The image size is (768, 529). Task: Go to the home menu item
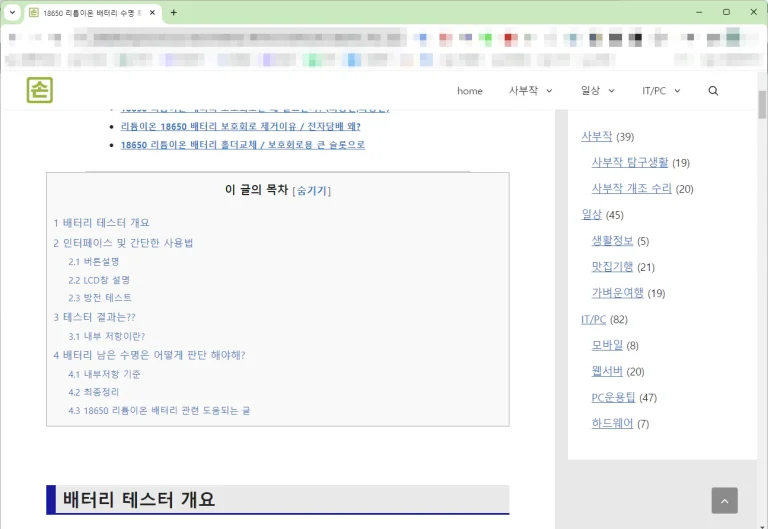470,91
